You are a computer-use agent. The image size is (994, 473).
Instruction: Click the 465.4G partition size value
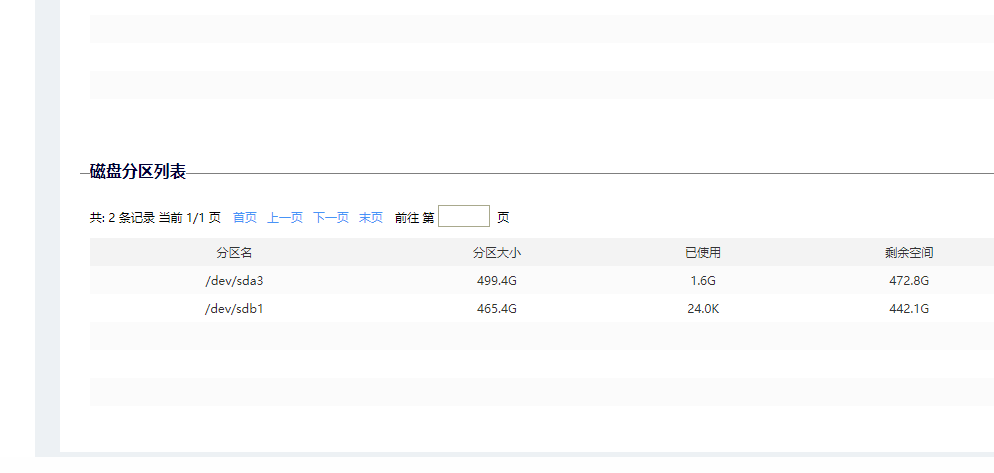(497, 308)
